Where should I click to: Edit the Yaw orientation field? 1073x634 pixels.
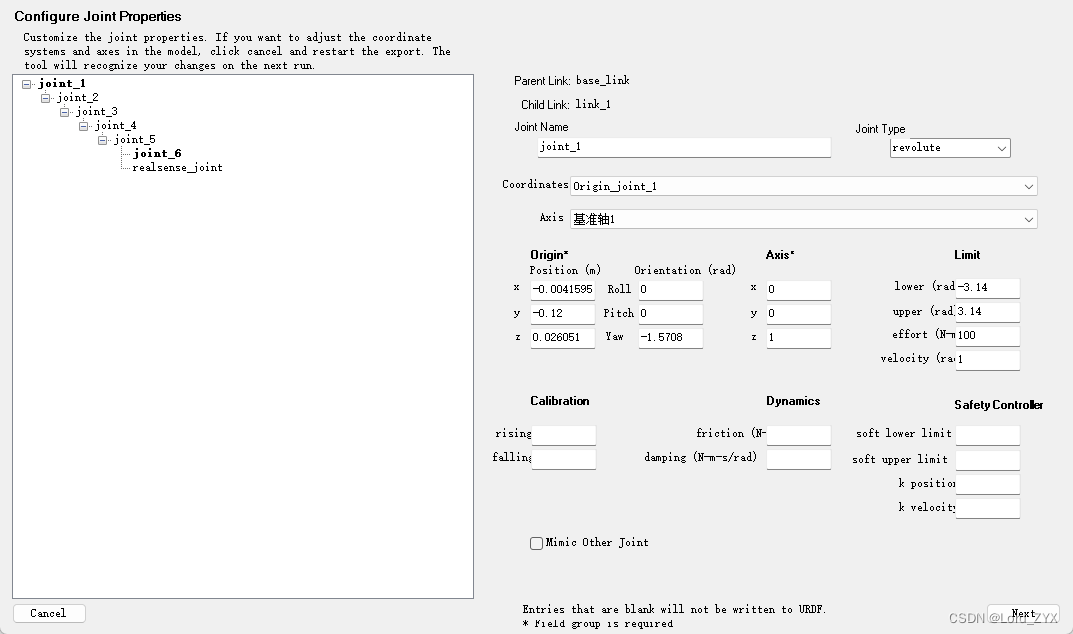point(671,338)
